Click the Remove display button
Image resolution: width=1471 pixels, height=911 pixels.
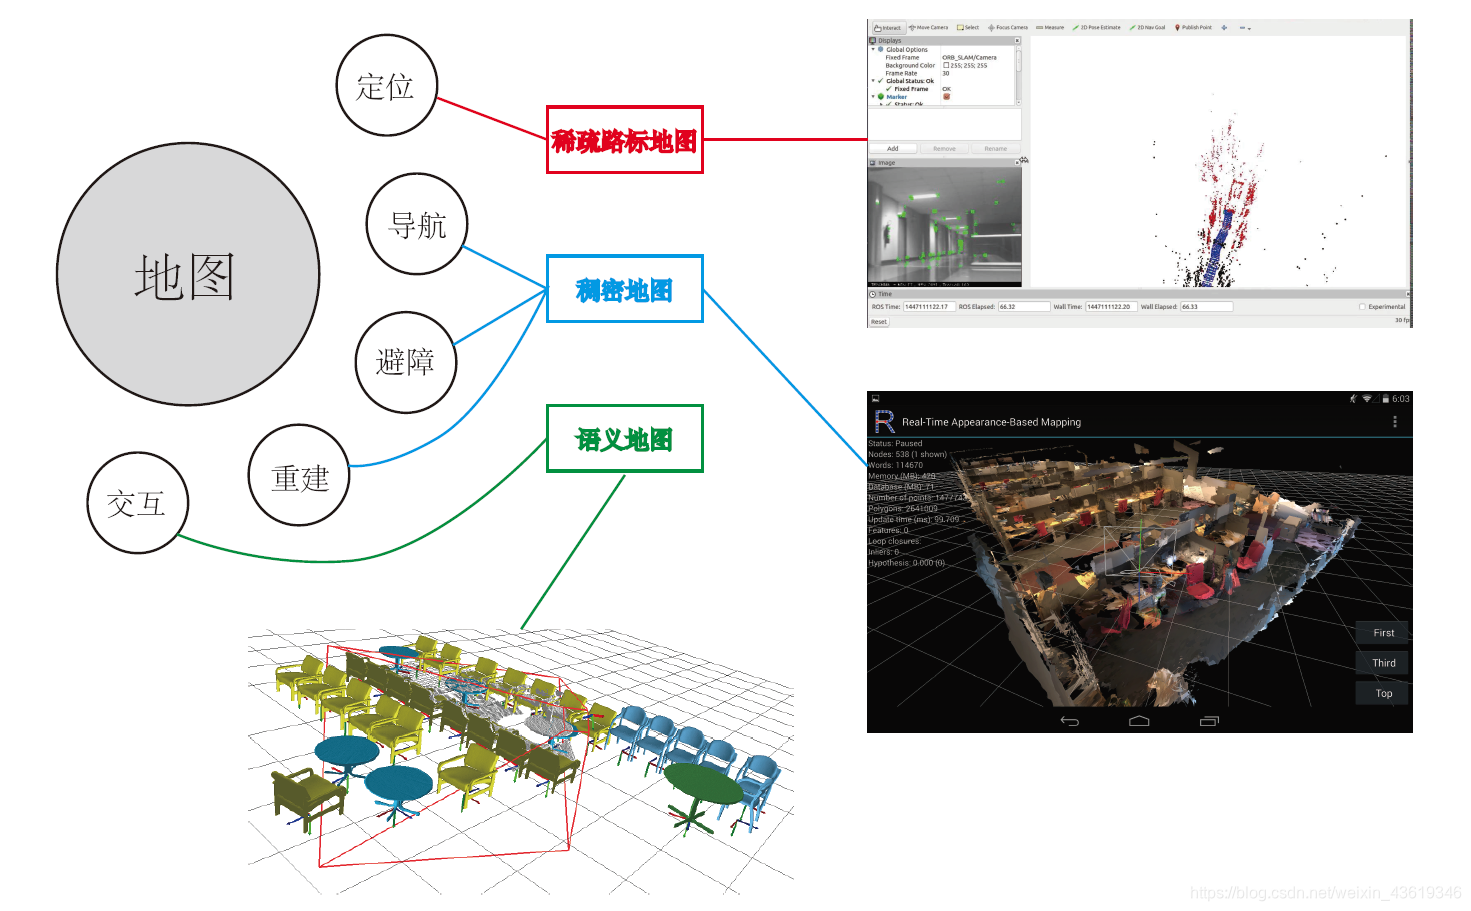pyautogui.click(x=944, y=148)
